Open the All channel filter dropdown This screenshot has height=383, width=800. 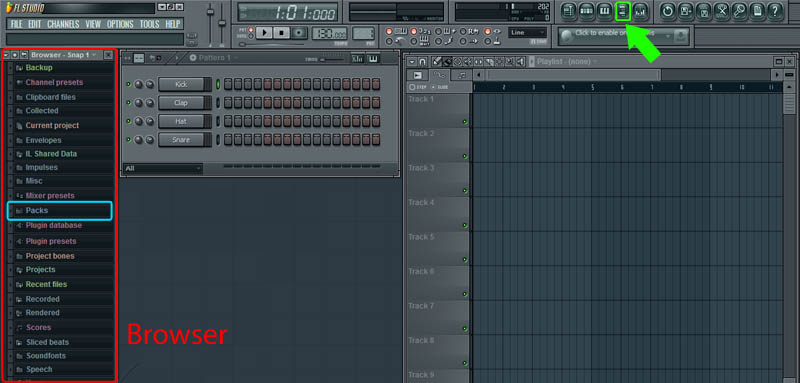tap(163, 168)
